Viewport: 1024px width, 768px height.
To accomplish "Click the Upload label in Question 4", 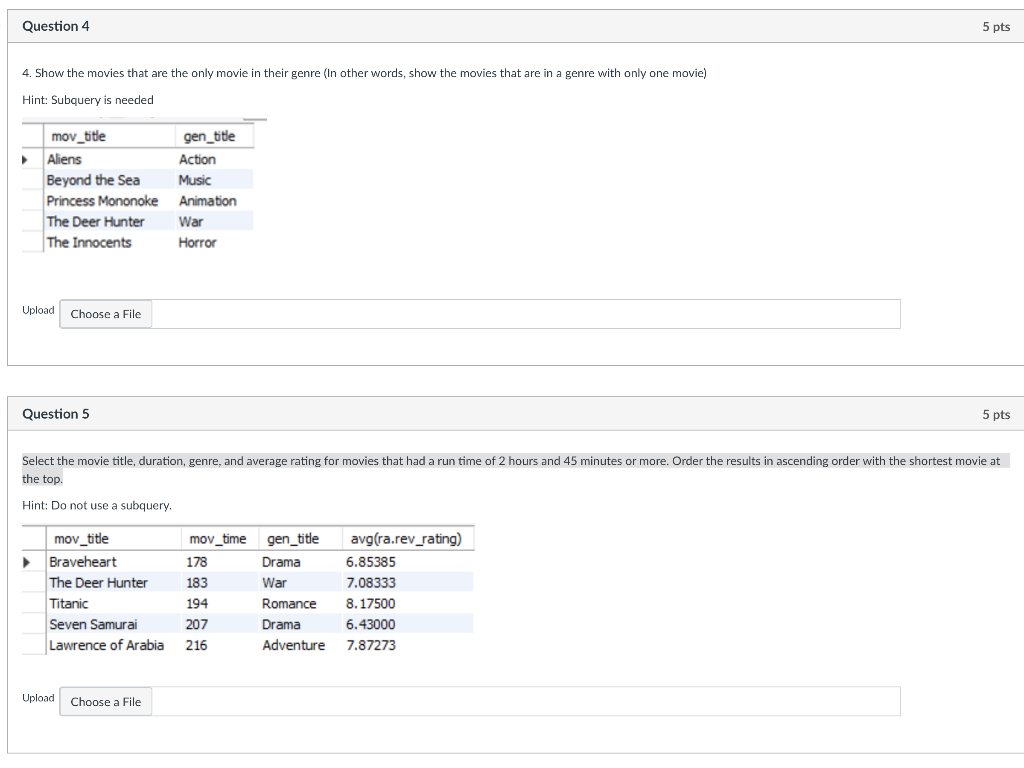I will pyautogui.click(x=38, y=310).
